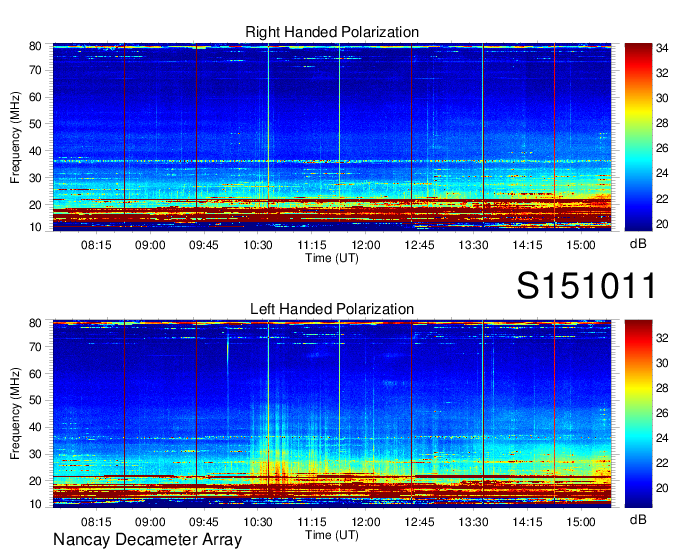
Task: Click the 09:45 tick on the right-handed plot
Action: coord(204,245)
